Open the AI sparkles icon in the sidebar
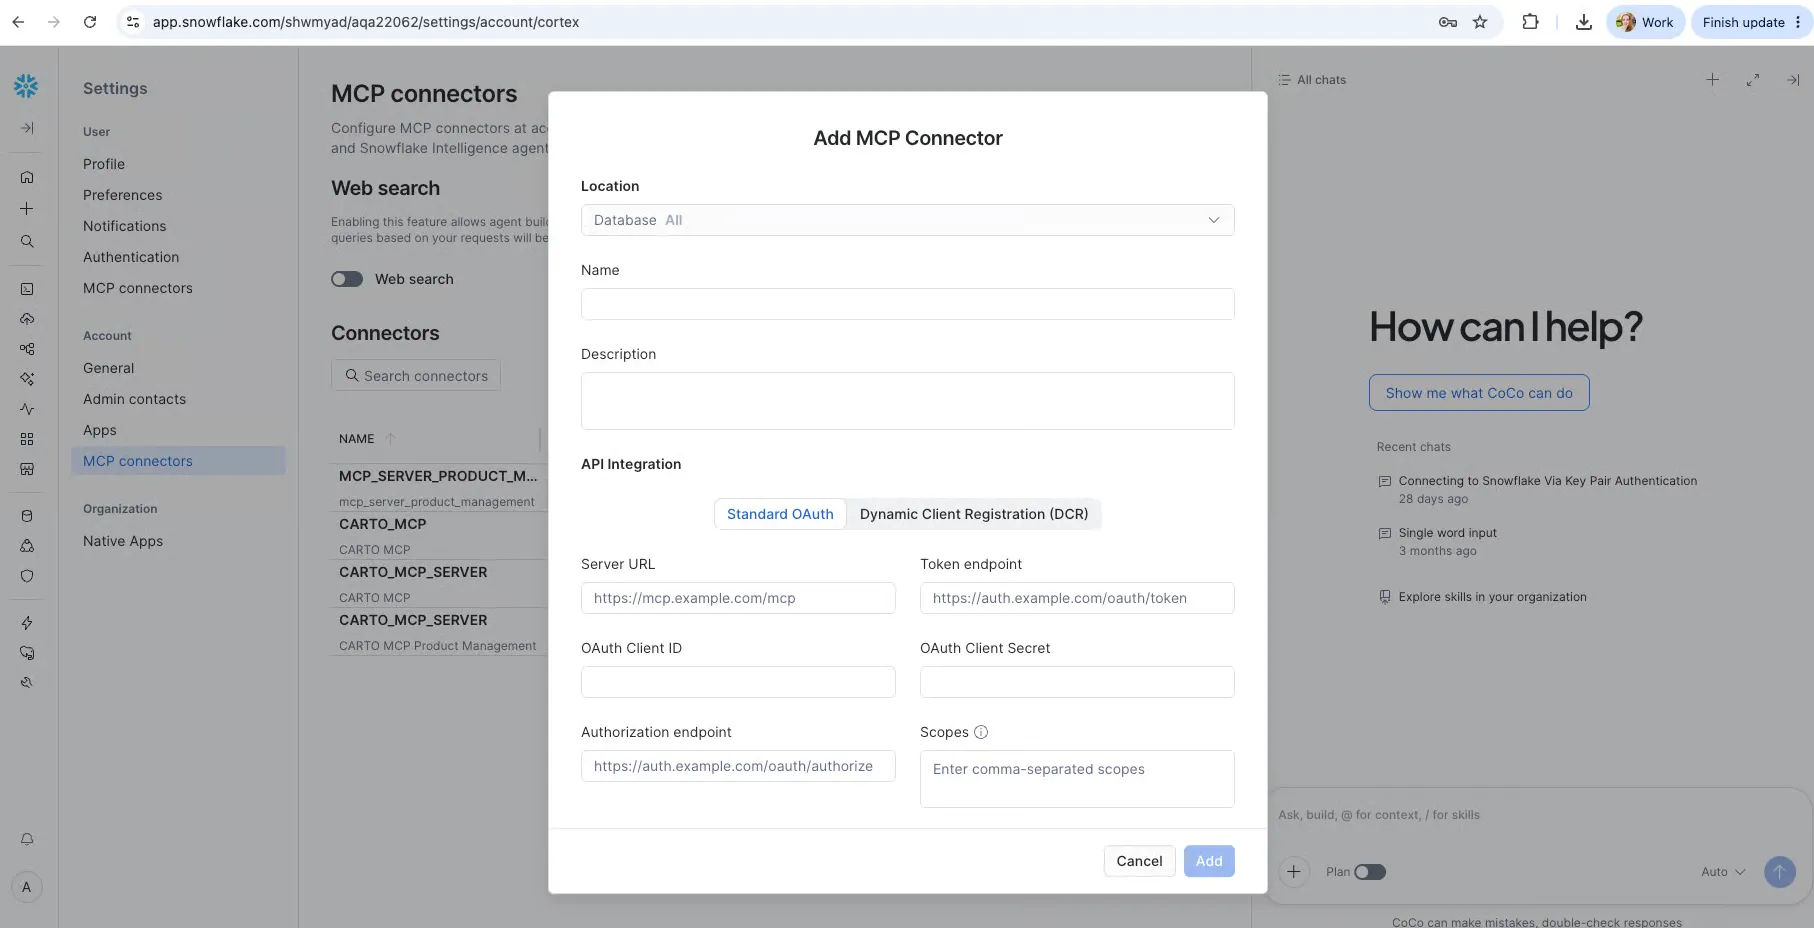The height and width of the screenshot is (928, 1814). [27, 379]
